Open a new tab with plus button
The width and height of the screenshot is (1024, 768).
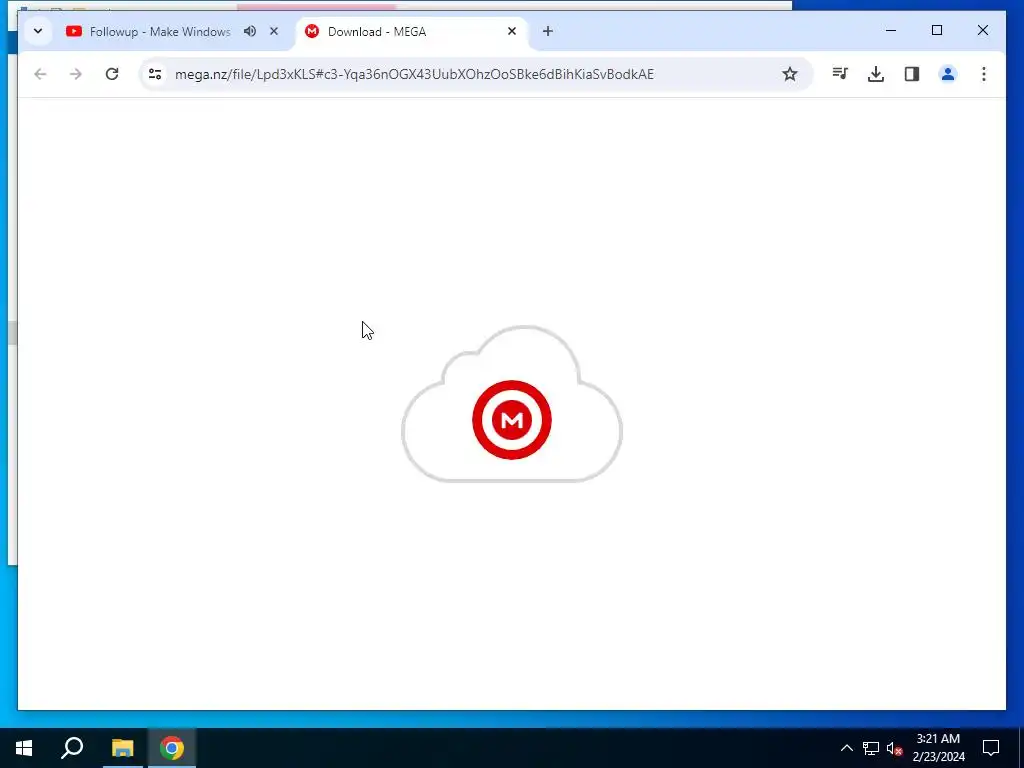[x=548, y=31]
